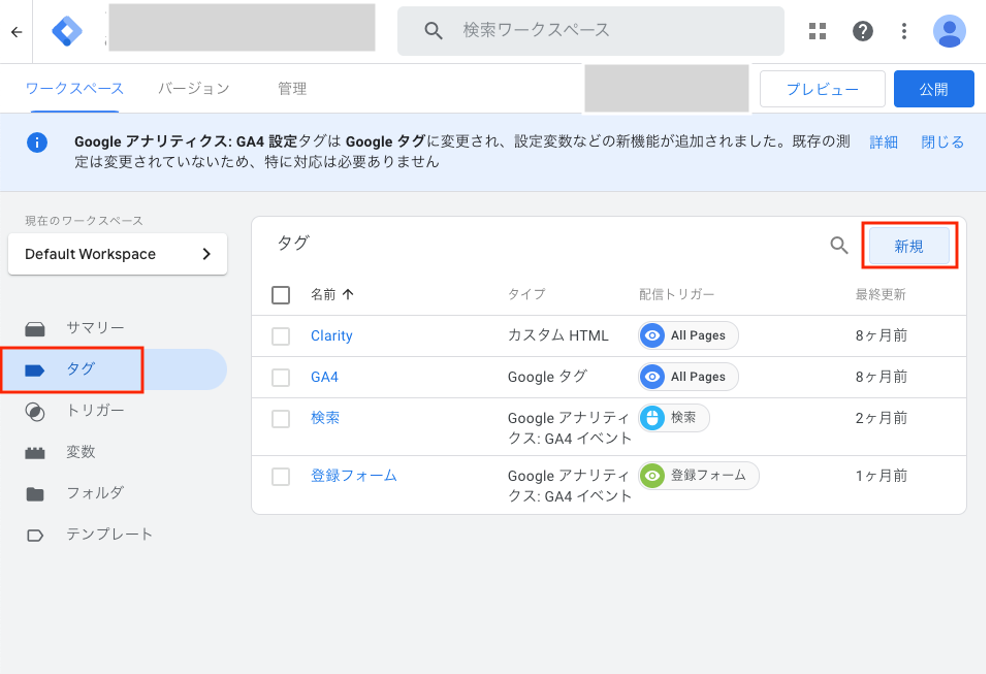Click the info icon in the banner

click(x=37, y=143)
